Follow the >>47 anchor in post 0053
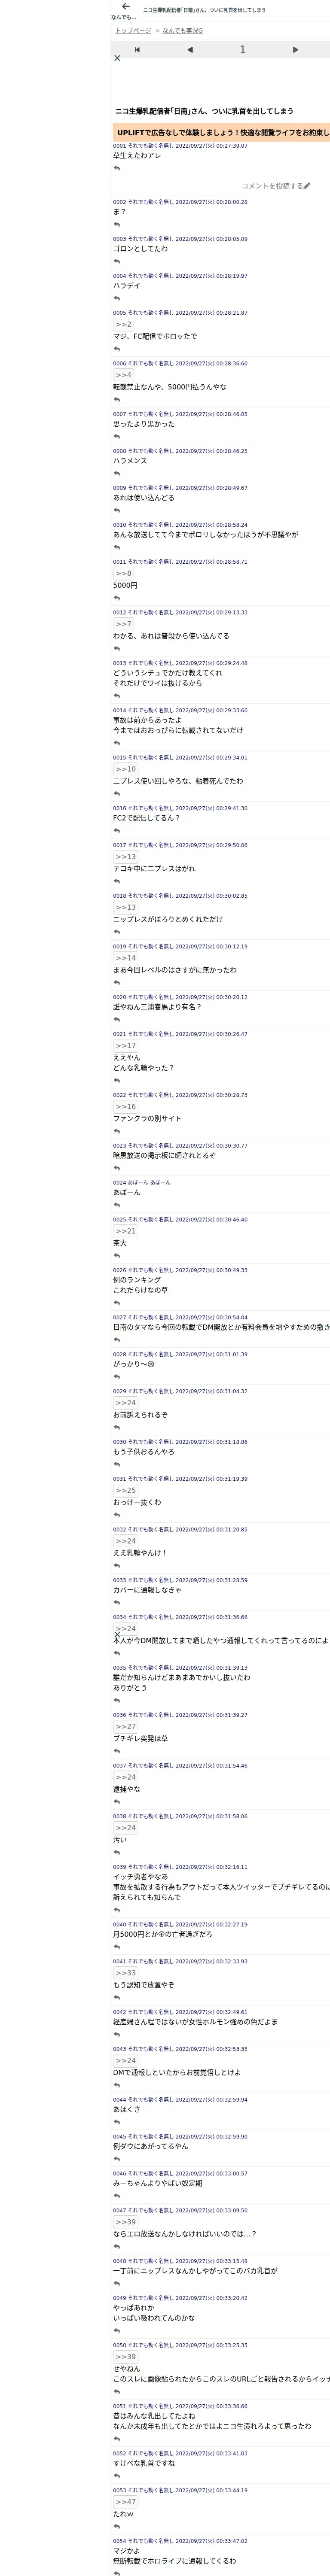The width and height of the screenshot is (330, 2576). coord(126,2502)
